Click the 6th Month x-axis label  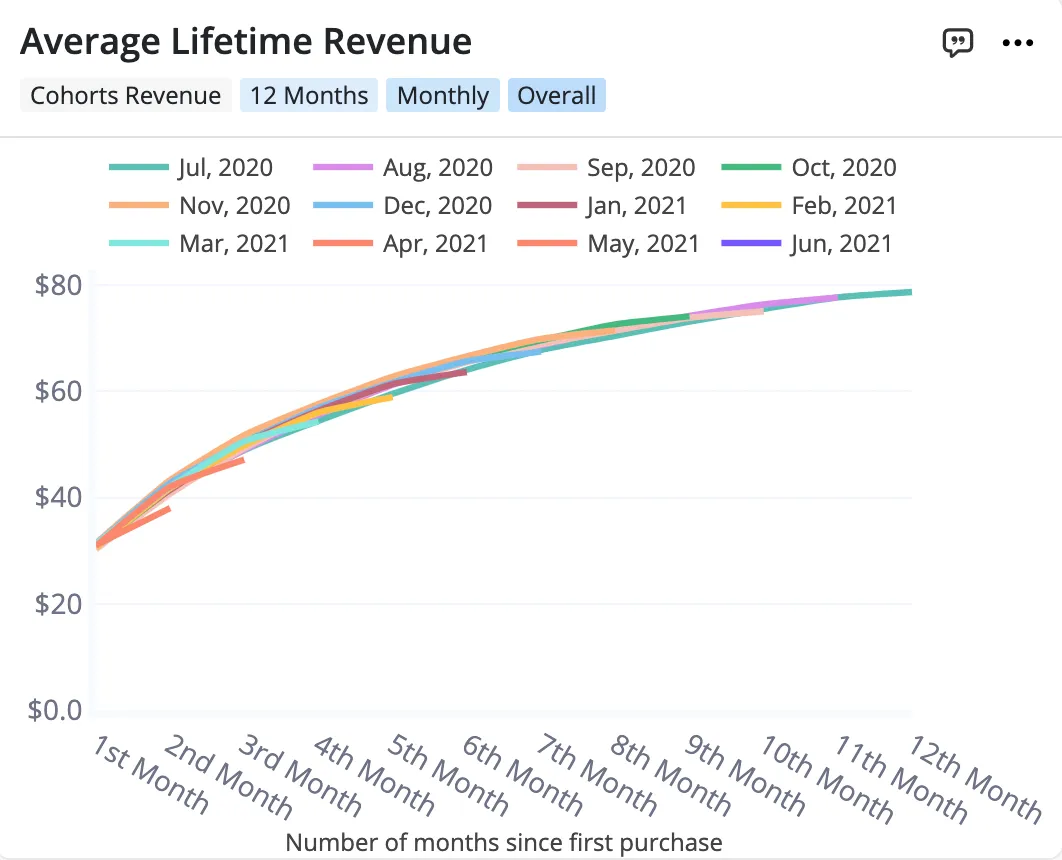(x=522, y=774)
